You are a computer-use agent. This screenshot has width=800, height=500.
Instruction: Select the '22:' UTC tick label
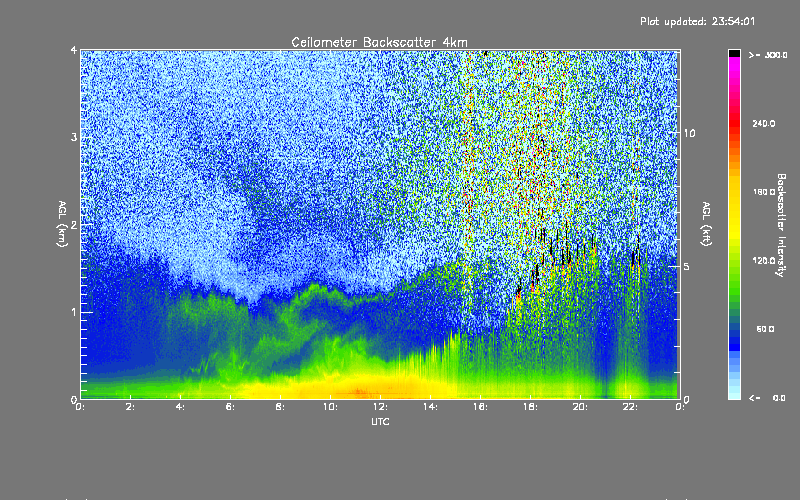click(630, 407)
